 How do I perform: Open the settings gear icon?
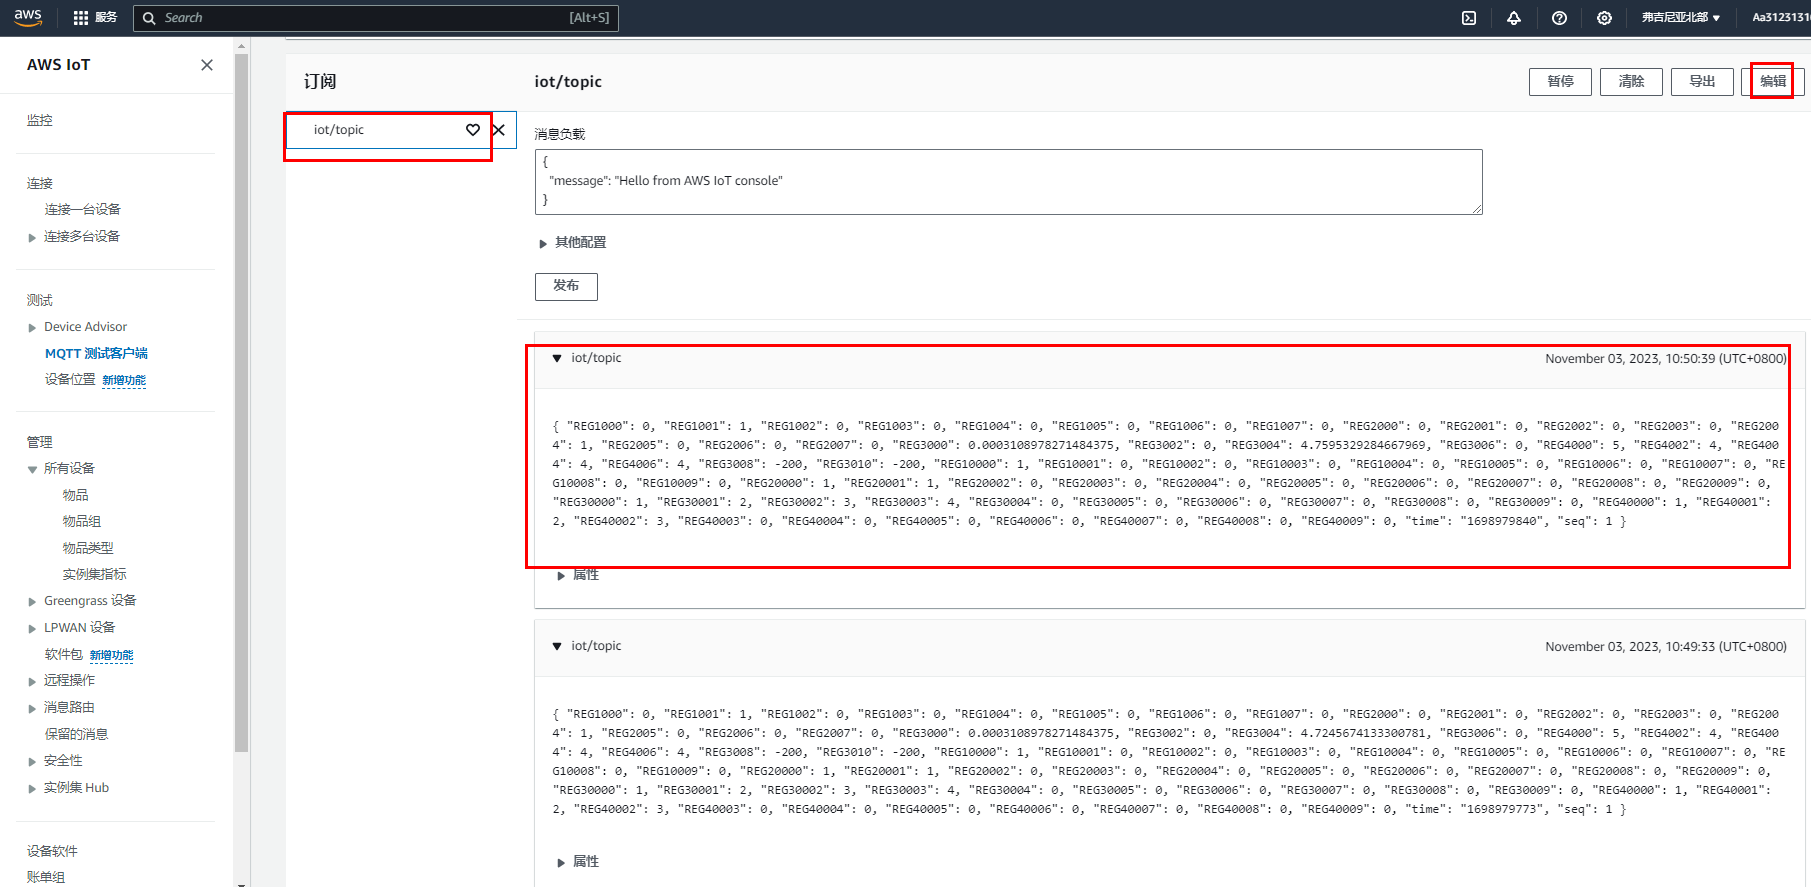tap(1604, 18)
